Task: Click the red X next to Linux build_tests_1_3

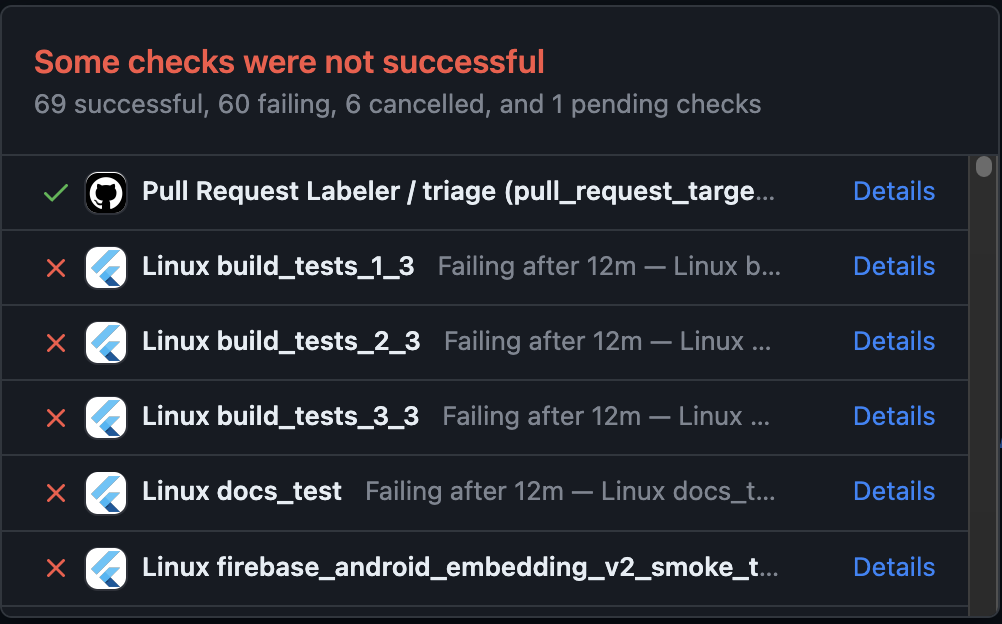Action: (55, 267)
